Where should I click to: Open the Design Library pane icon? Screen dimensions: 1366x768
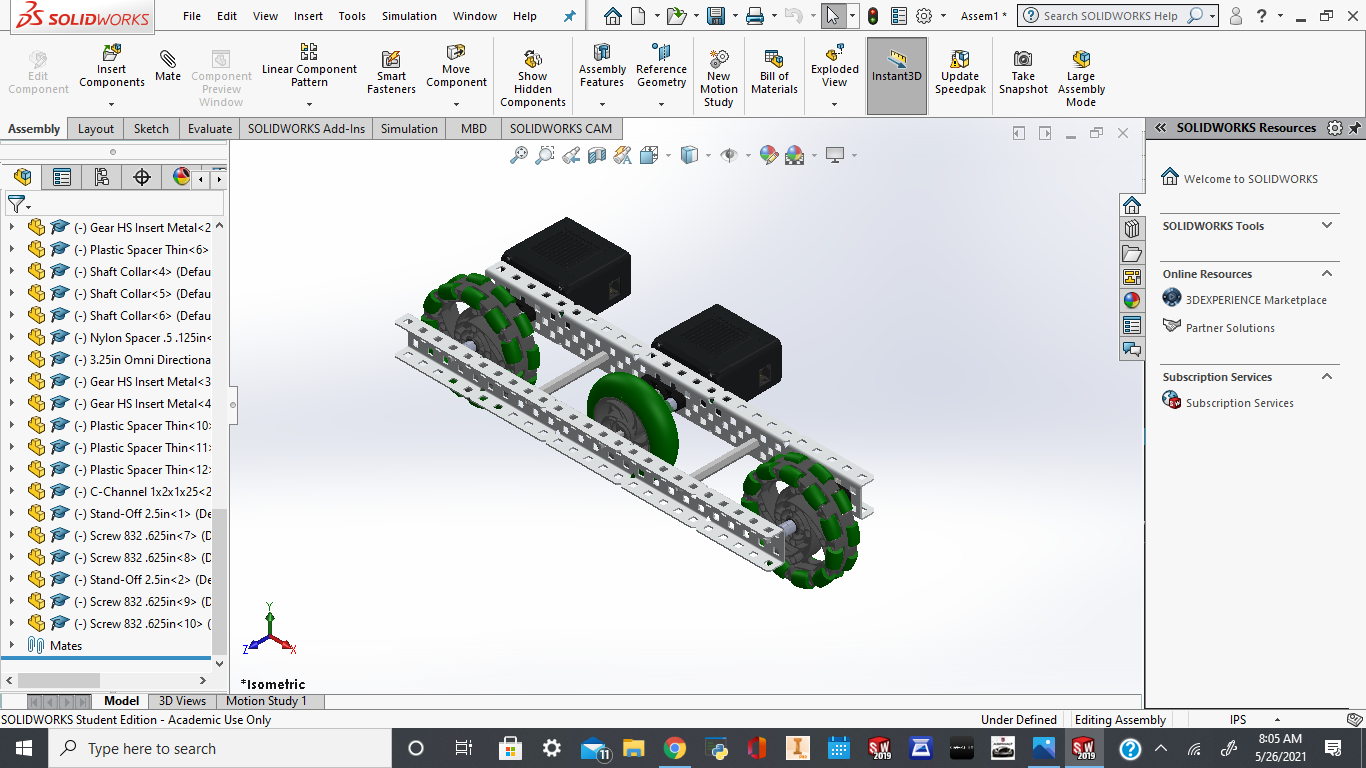coord(1132,229)
